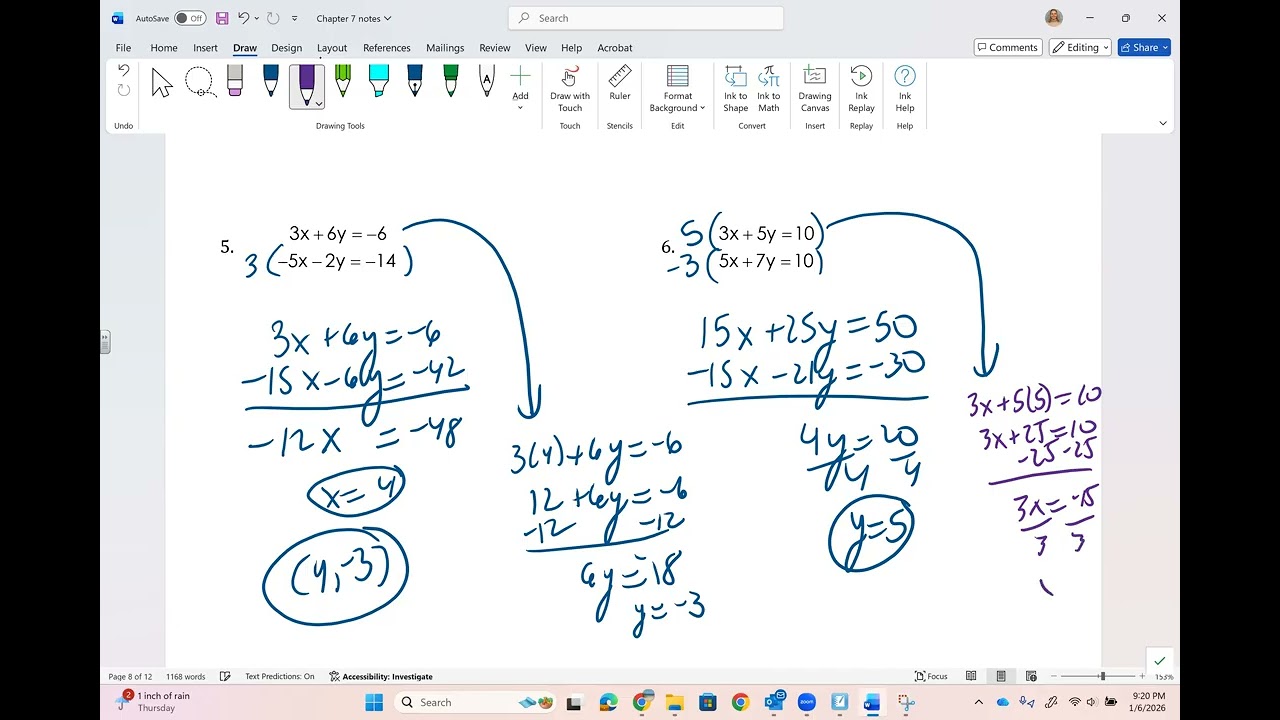Click the zoom slider handle

pos(1103,677)
